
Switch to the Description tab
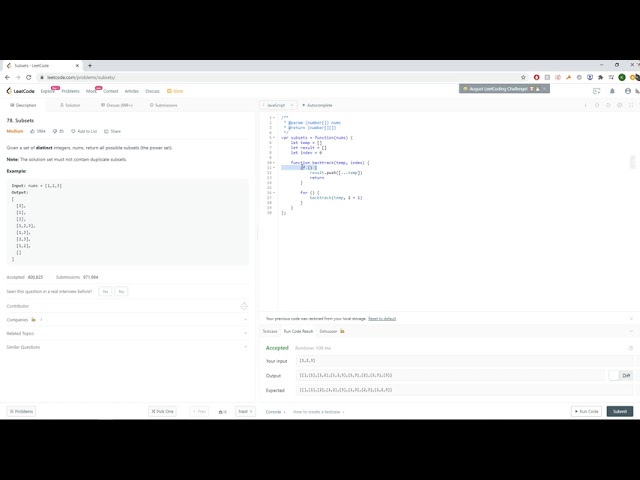(23, 105)
